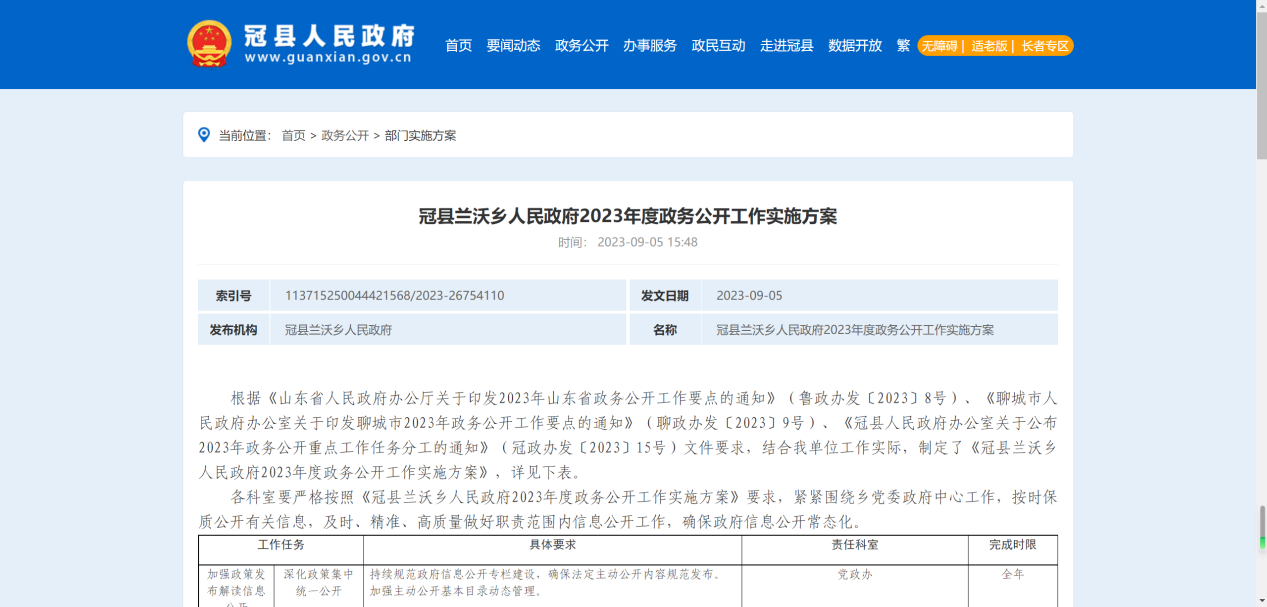Viewport: 1267px width, 607px height.
Task: Click the 名称 value cell text
Action: pyautogui.click(x=855, y=330)
